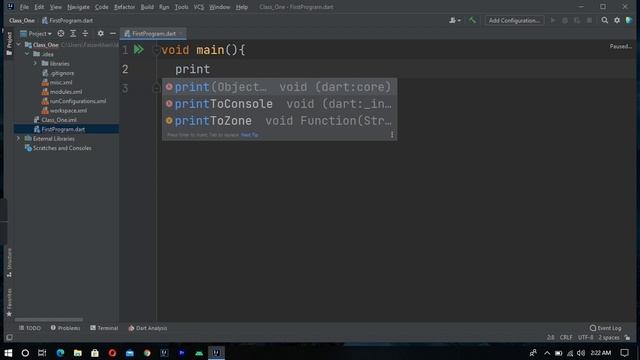Open the Navigate menu
The height and width of the screenshot is (360, 640).
pyautogui.click(x=78, y=7)
